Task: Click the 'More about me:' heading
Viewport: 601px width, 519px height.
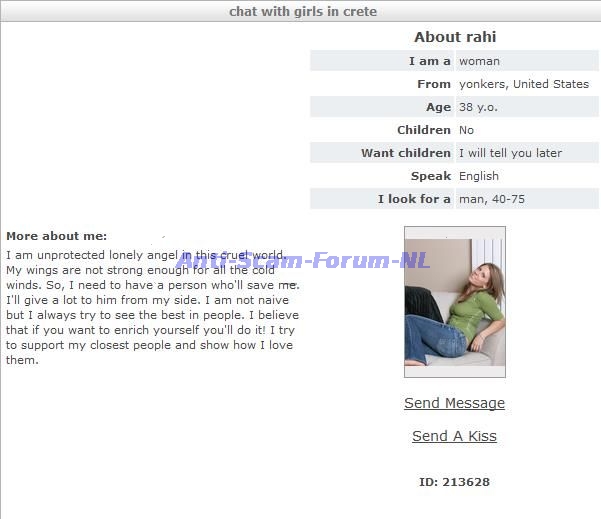Action: 57,236
